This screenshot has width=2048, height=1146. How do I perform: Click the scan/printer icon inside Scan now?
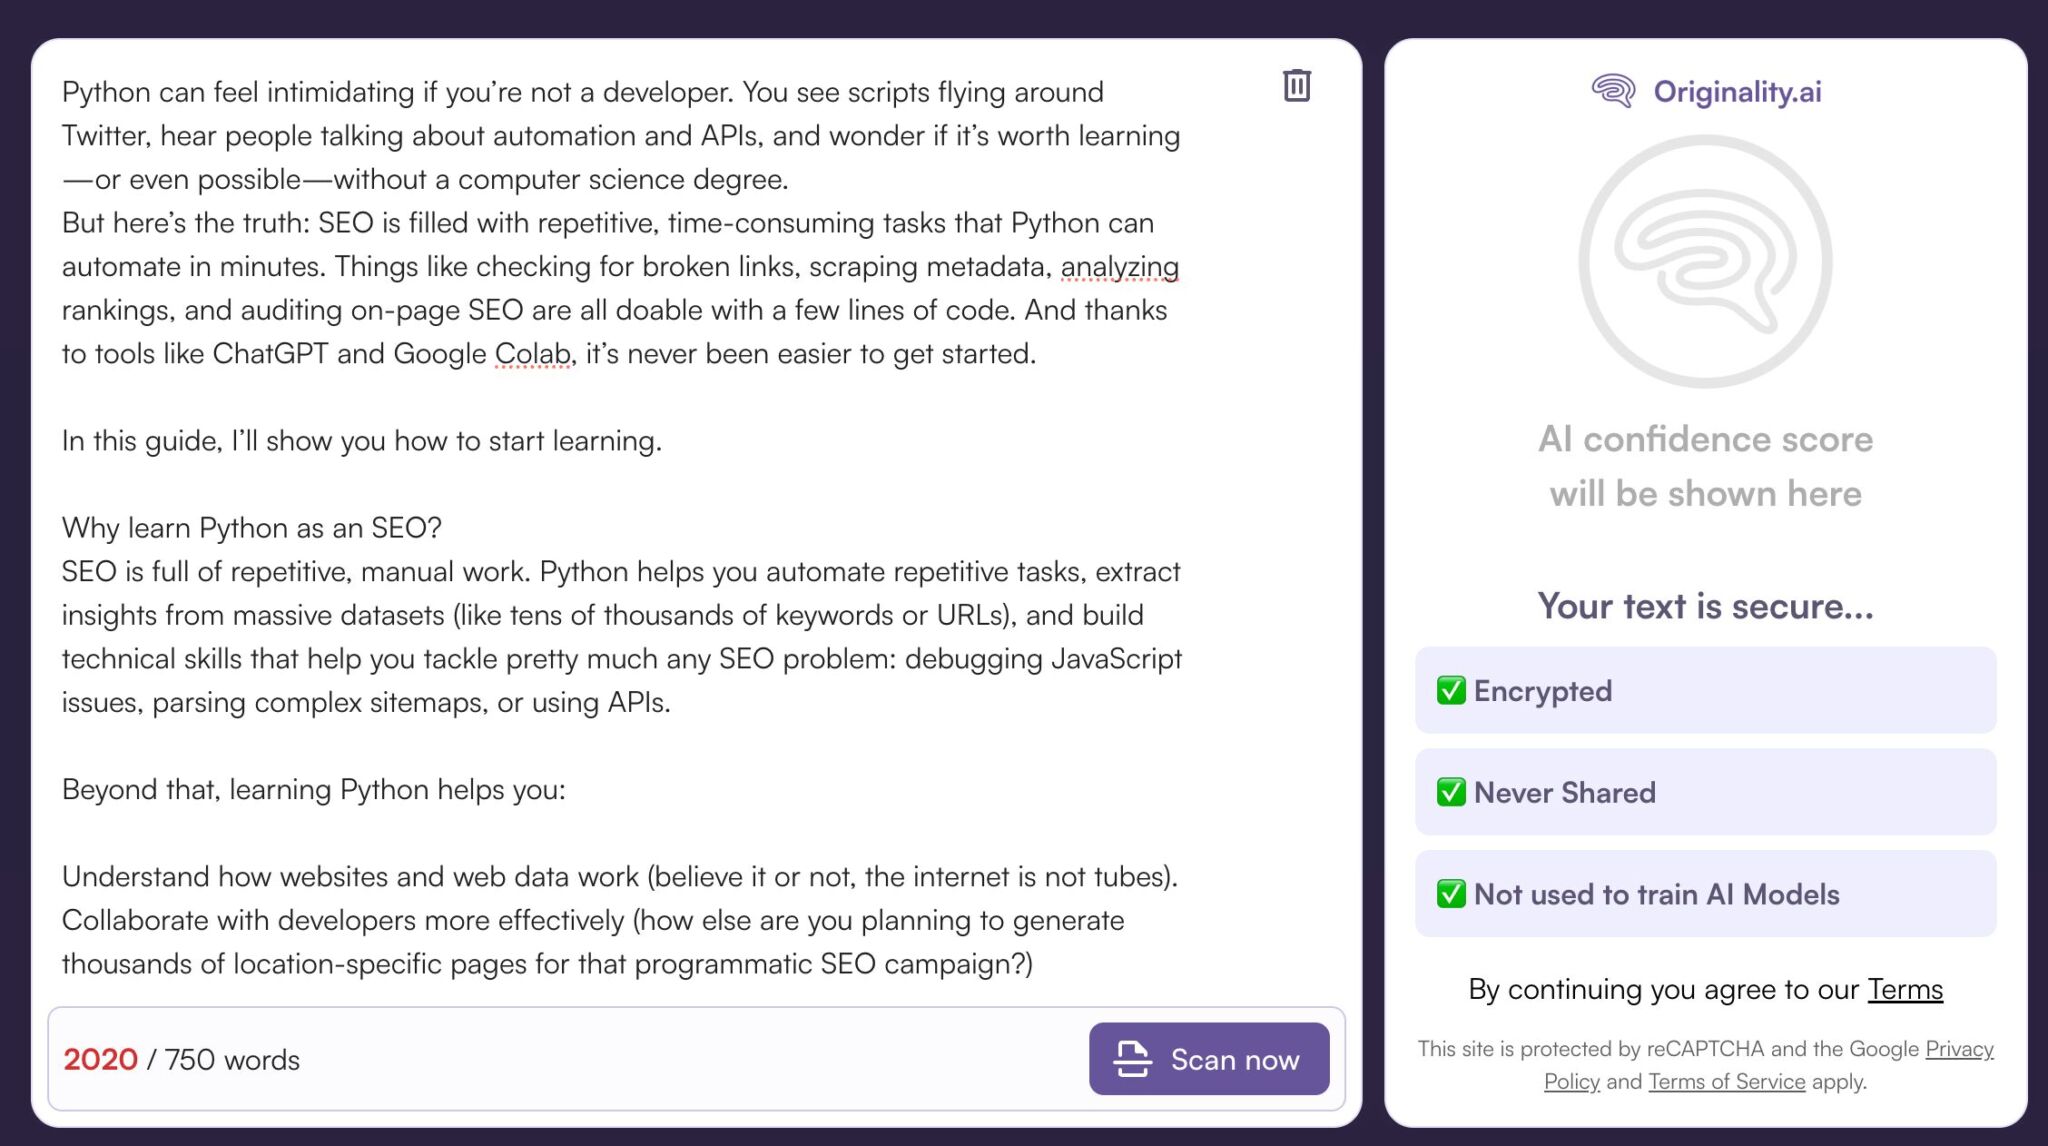[x=1133, y=1059]
